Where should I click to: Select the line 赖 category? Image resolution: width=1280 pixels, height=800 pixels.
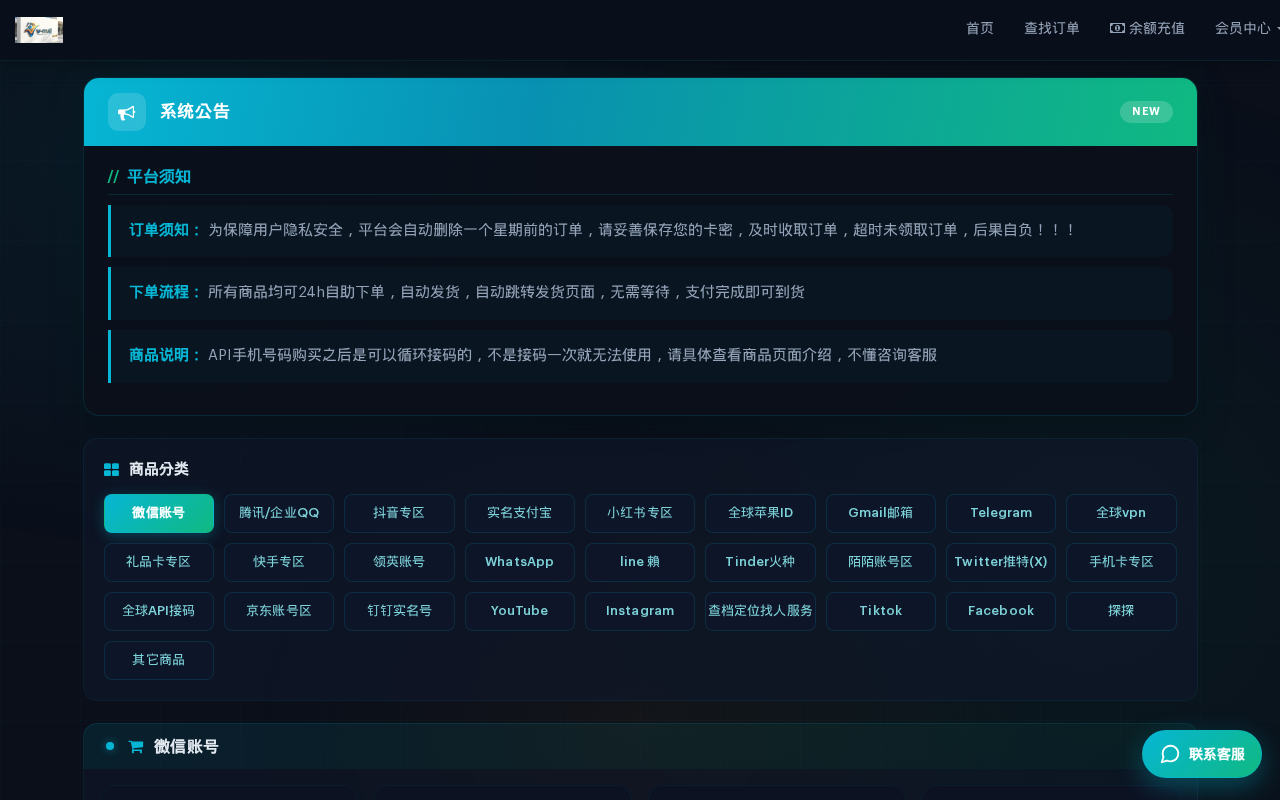(640, 562)
